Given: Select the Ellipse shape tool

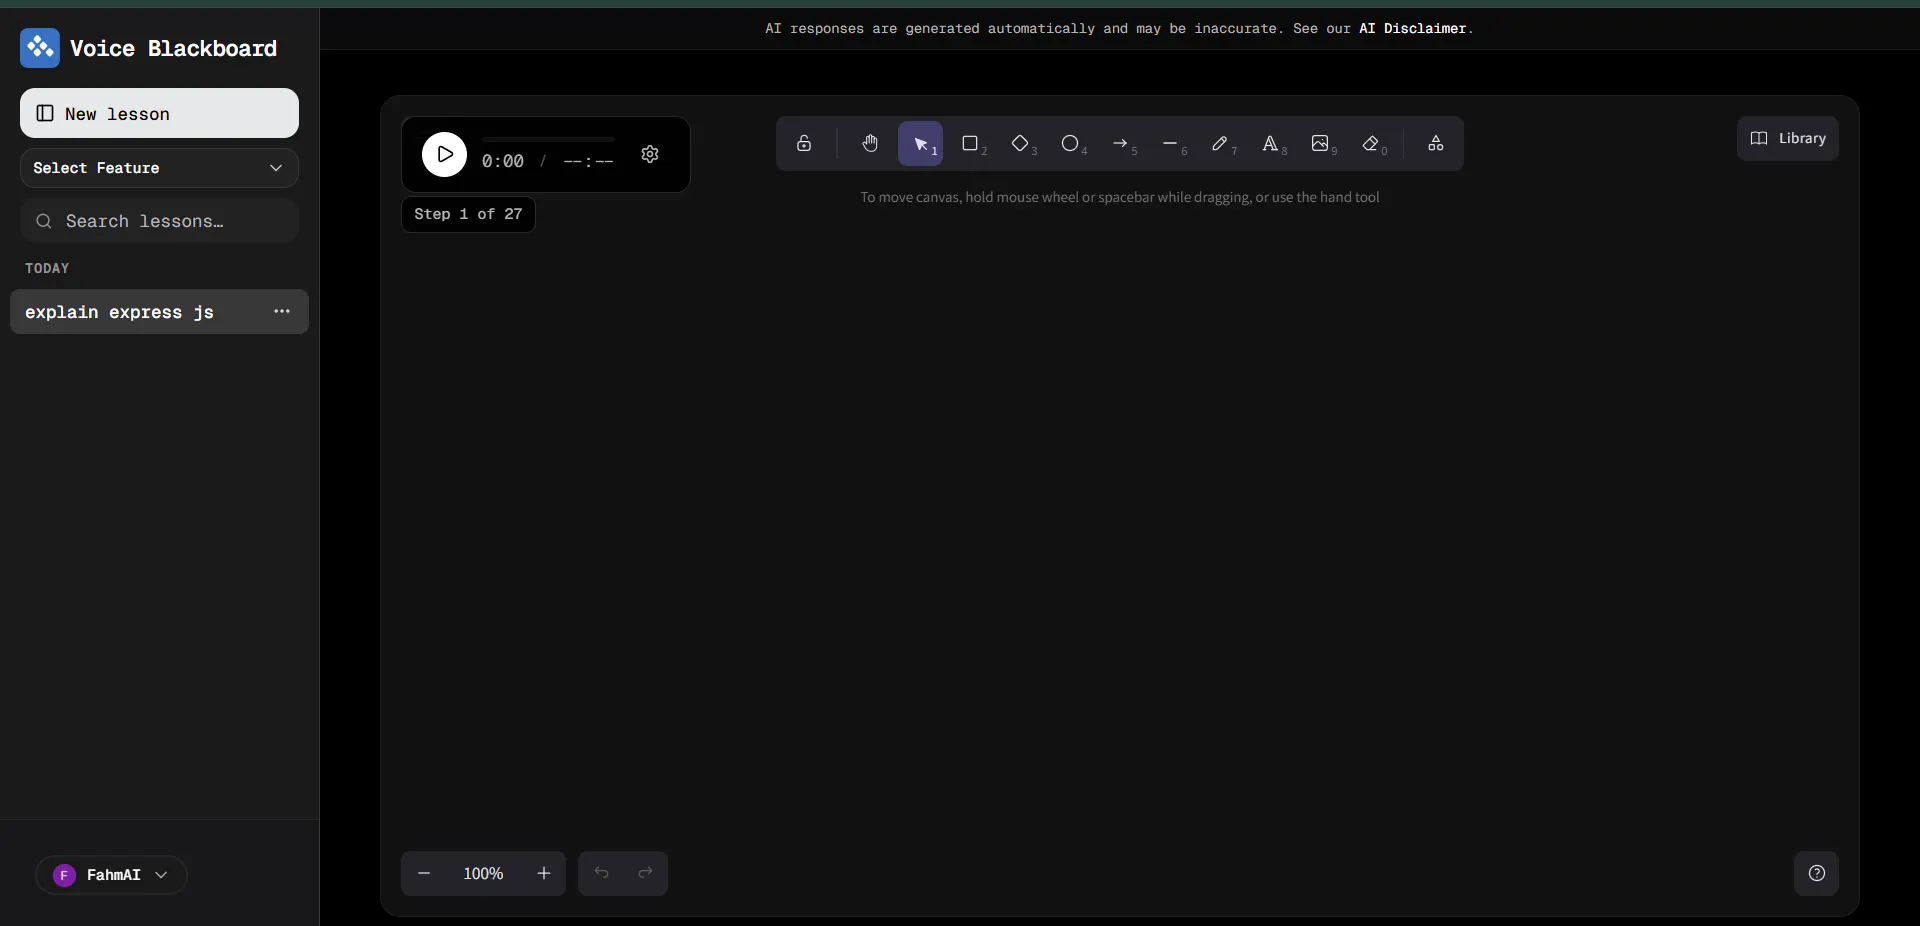Looking at the screenshot, I should tap(1070, 144).
